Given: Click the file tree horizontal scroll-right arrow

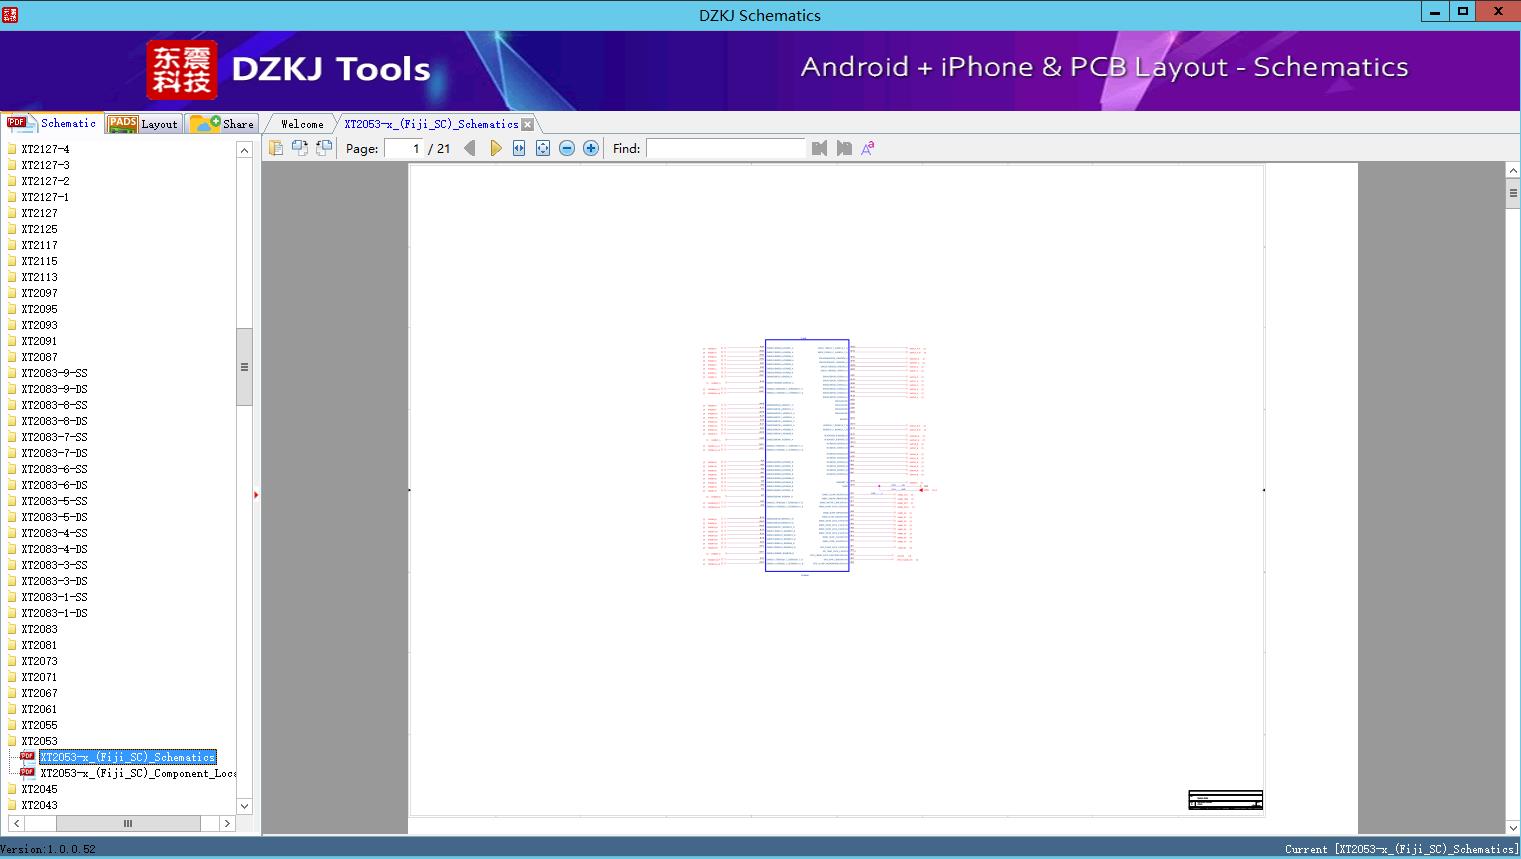Looking at the screenshot, I should (228, 823).
